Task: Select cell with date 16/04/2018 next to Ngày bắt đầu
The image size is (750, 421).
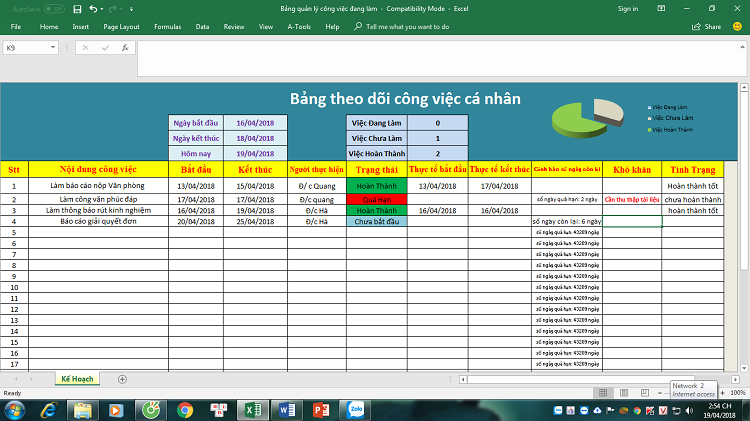Action: (x=255, y=123)
